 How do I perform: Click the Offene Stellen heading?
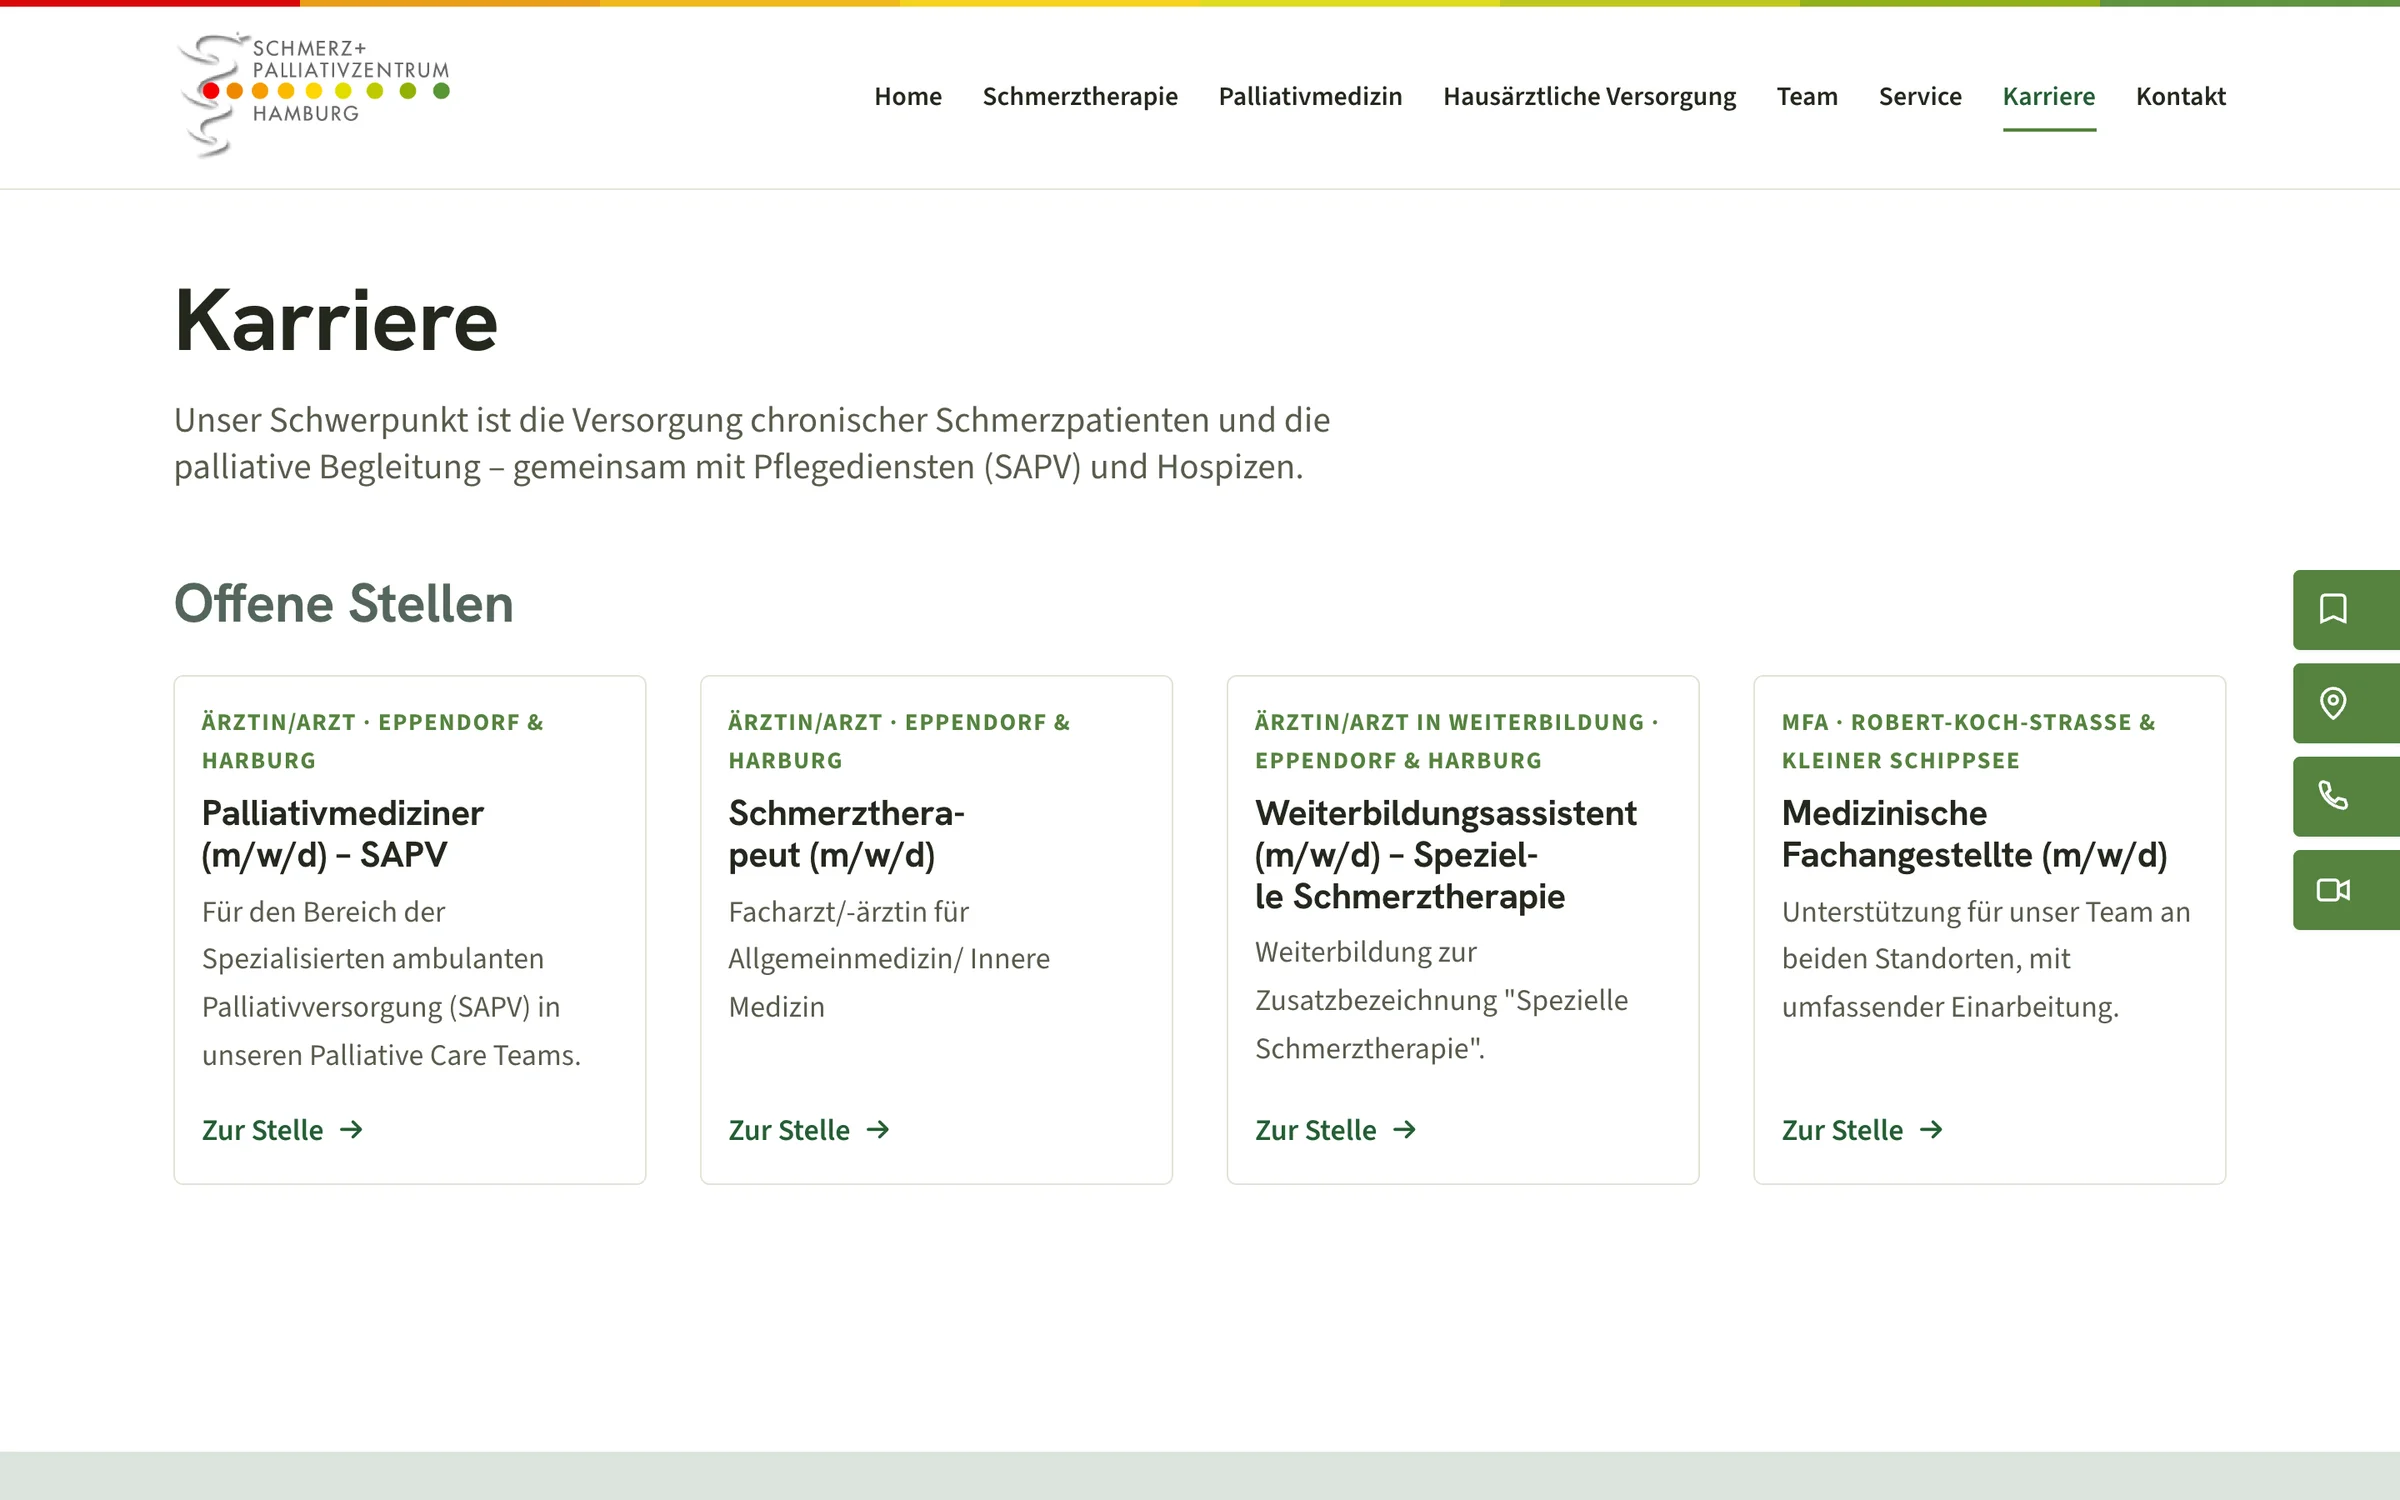point(344,604)
